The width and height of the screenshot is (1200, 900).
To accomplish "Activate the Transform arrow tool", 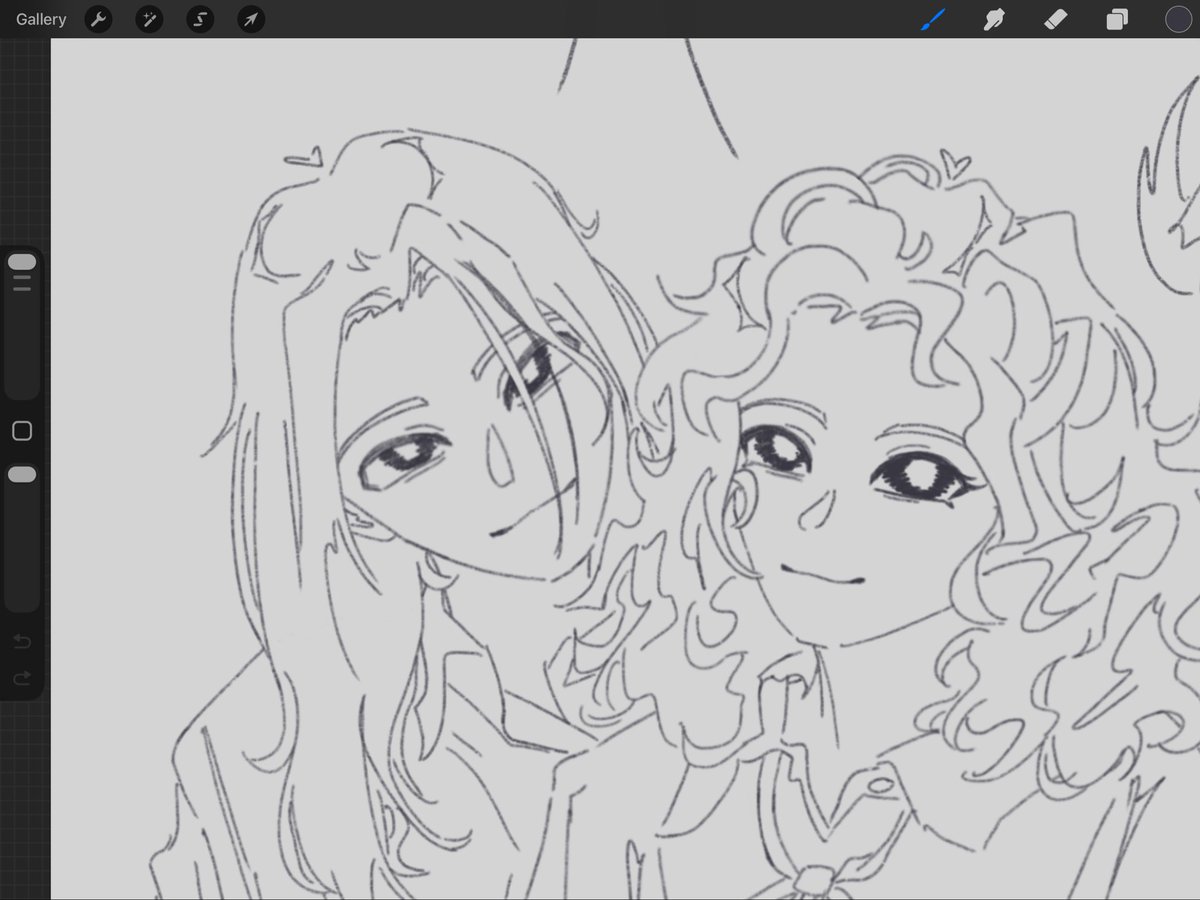I will [x=251, y=19].
